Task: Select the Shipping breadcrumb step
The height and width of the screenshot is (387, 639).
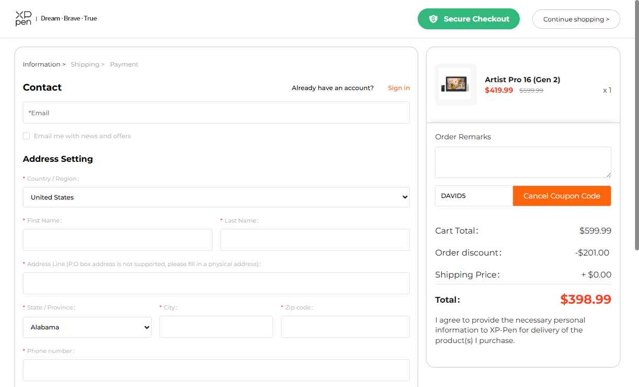Action: pyautogui.click(x=87, y=64)
